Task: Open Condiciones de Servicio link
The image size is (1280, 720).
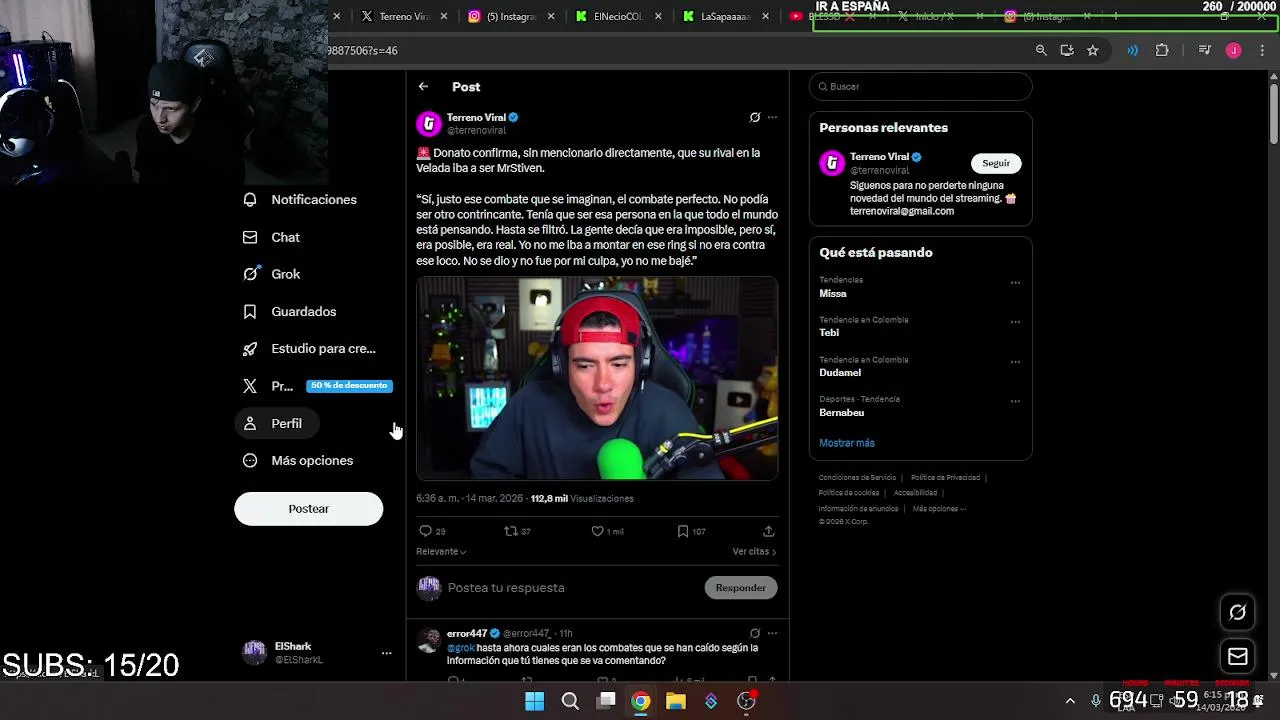Action: pos(857,478)
